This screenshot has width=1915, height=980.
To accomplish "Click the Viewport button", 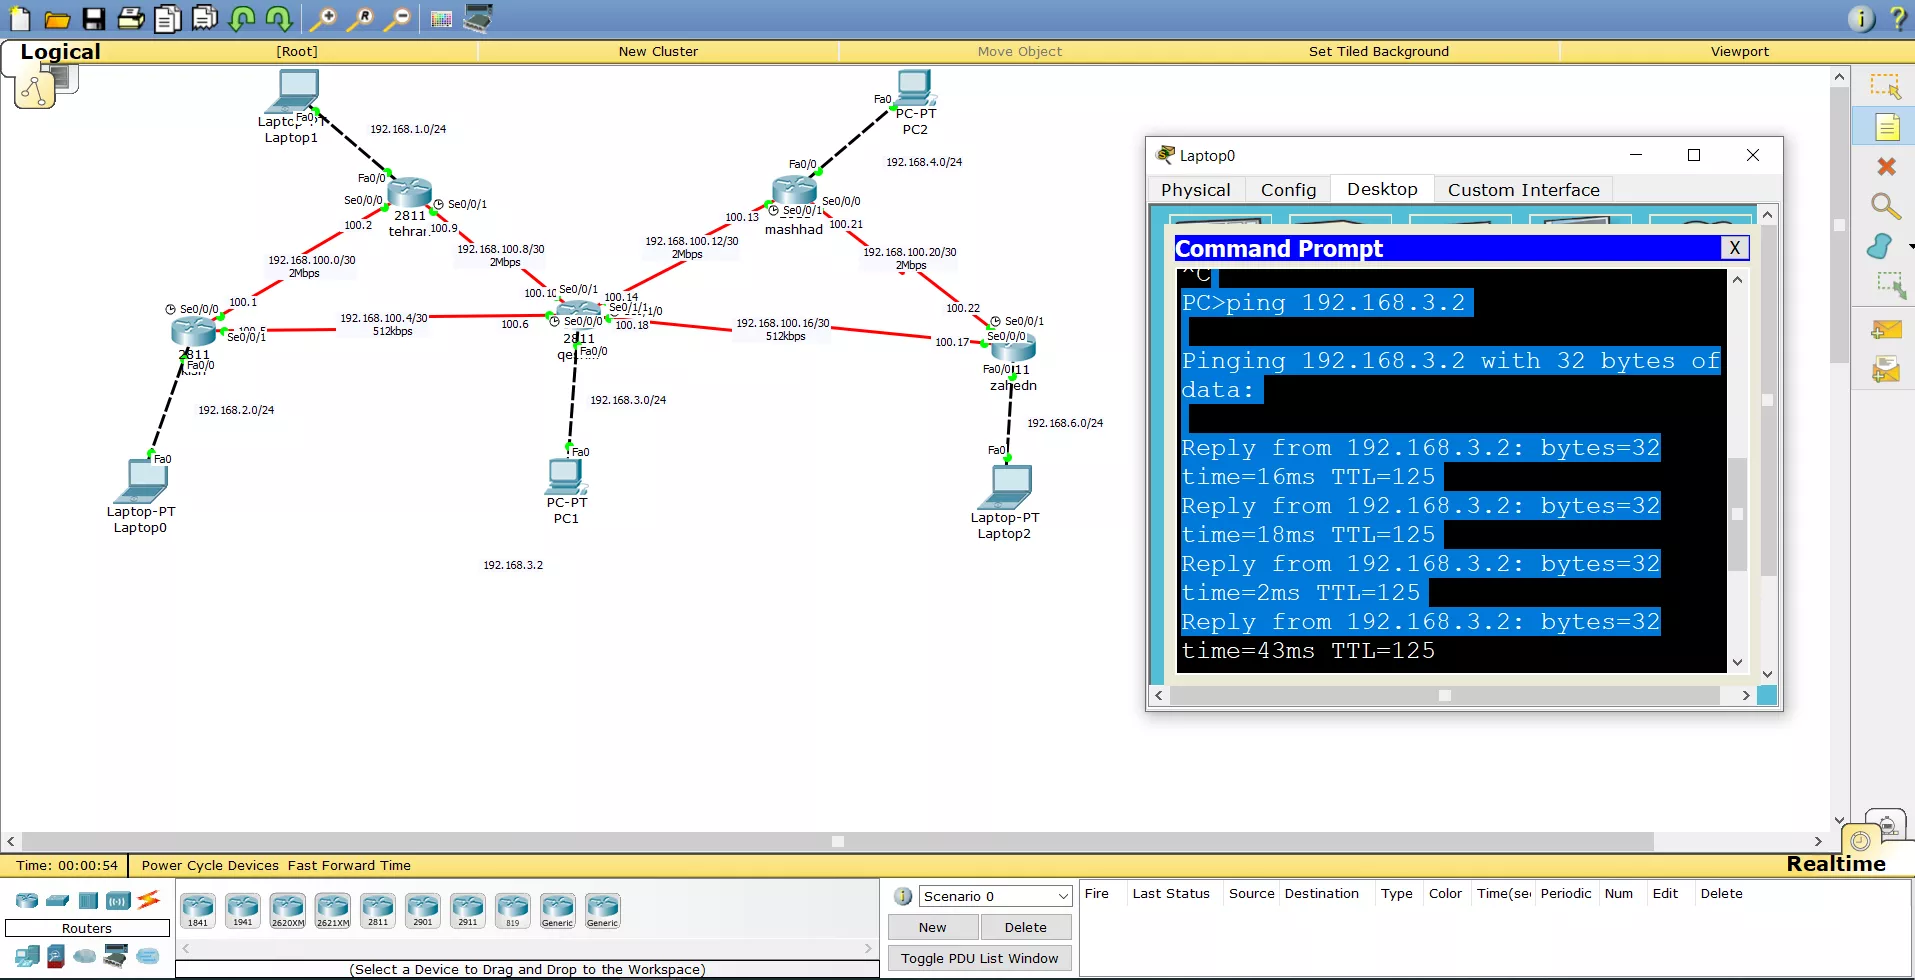I will (x=1739, y=51).
